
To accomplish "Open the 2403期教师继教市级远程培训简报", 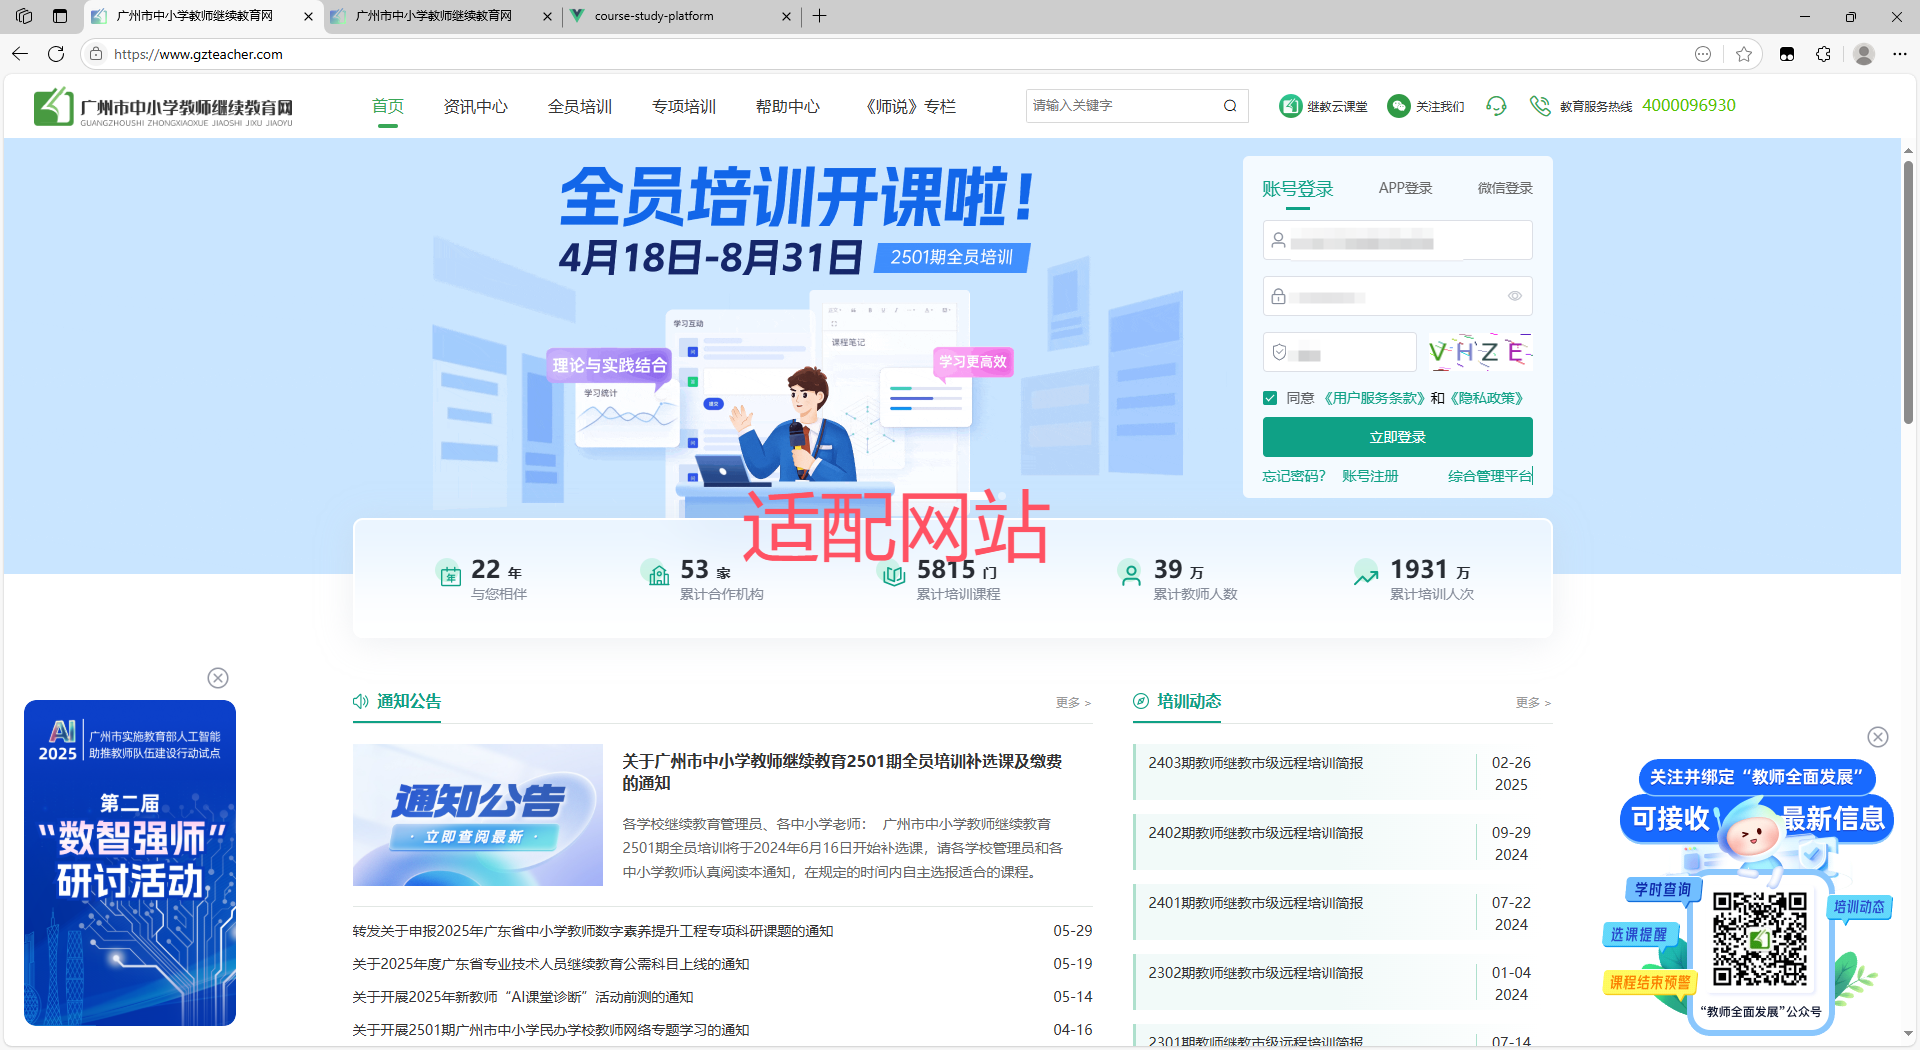I will (x=1256, y=763).
